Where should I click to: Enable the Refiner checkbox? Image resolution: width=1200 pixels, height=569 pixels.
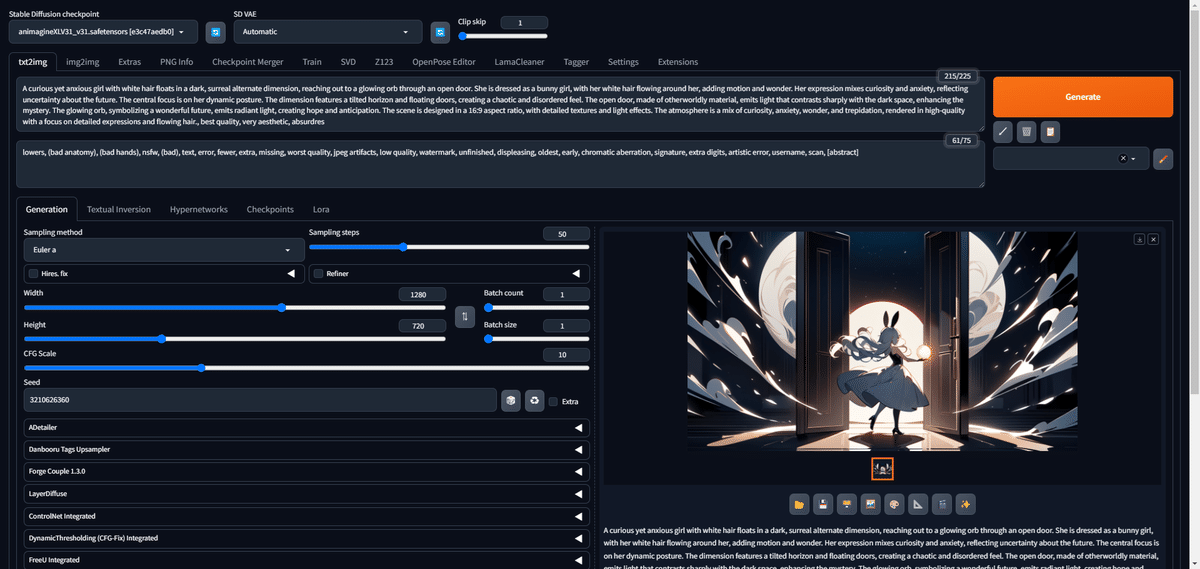pos(319,273)
